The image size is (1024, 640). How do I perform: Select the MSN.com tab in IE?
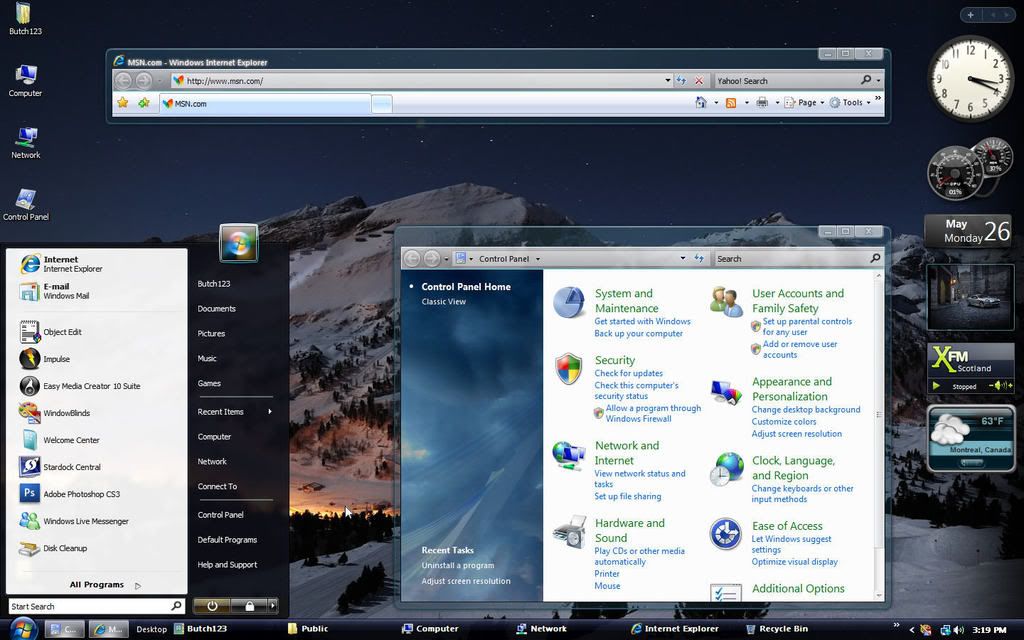point(265,103)
